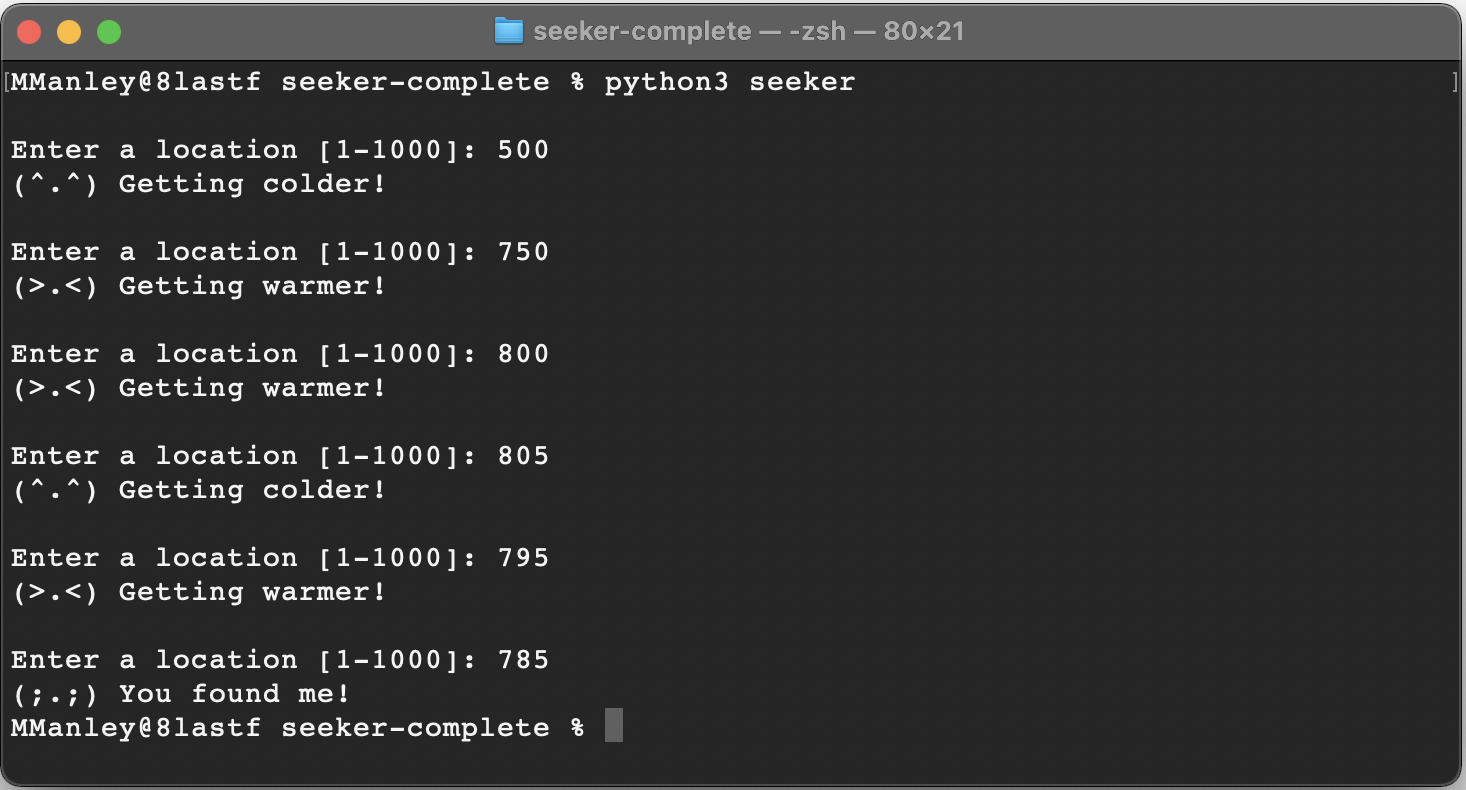This screenshot has width=1466, height=790.
Task: Click the You found me! message
Action: click(x=235, y=693)
